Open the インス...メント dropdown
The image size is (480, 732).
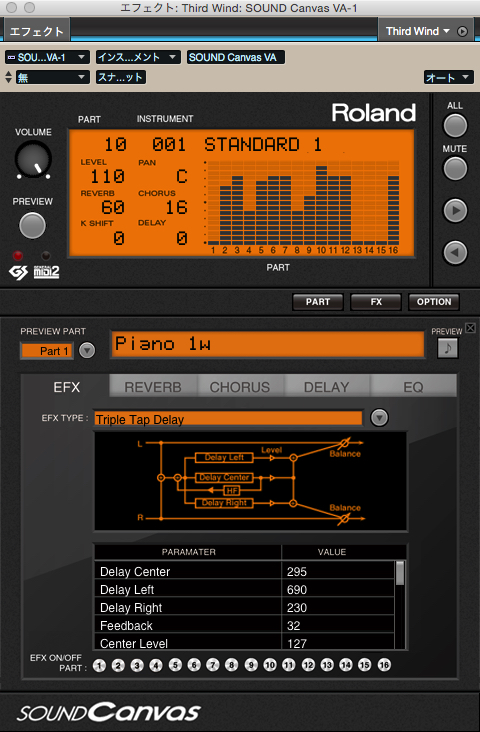tap(138, 57)
